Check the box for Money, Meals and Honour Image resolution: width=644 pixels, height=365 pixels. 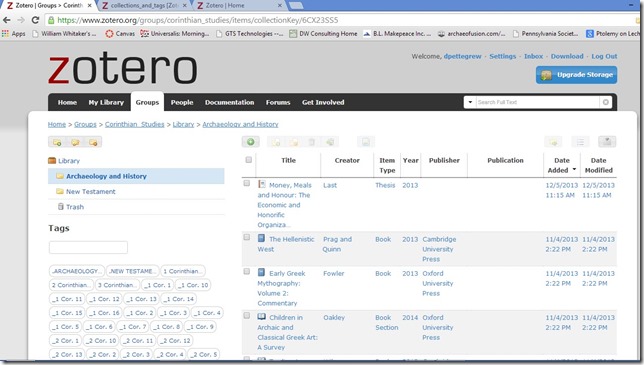point(247,183)
